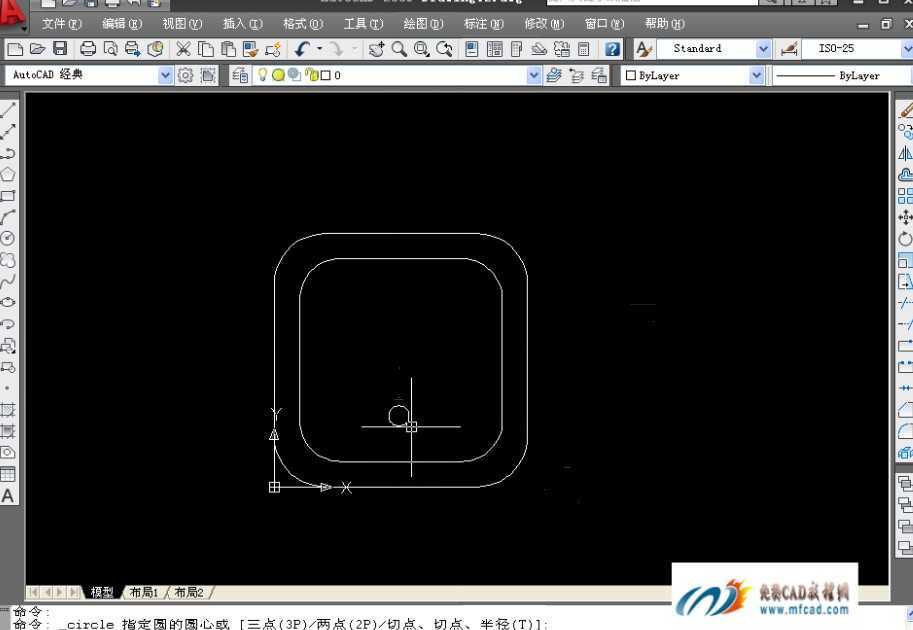Image resolution: width=913 pixels, height=630 pixels.
Task: Open the 编辑 menu
Action: [x=122, y=24]
